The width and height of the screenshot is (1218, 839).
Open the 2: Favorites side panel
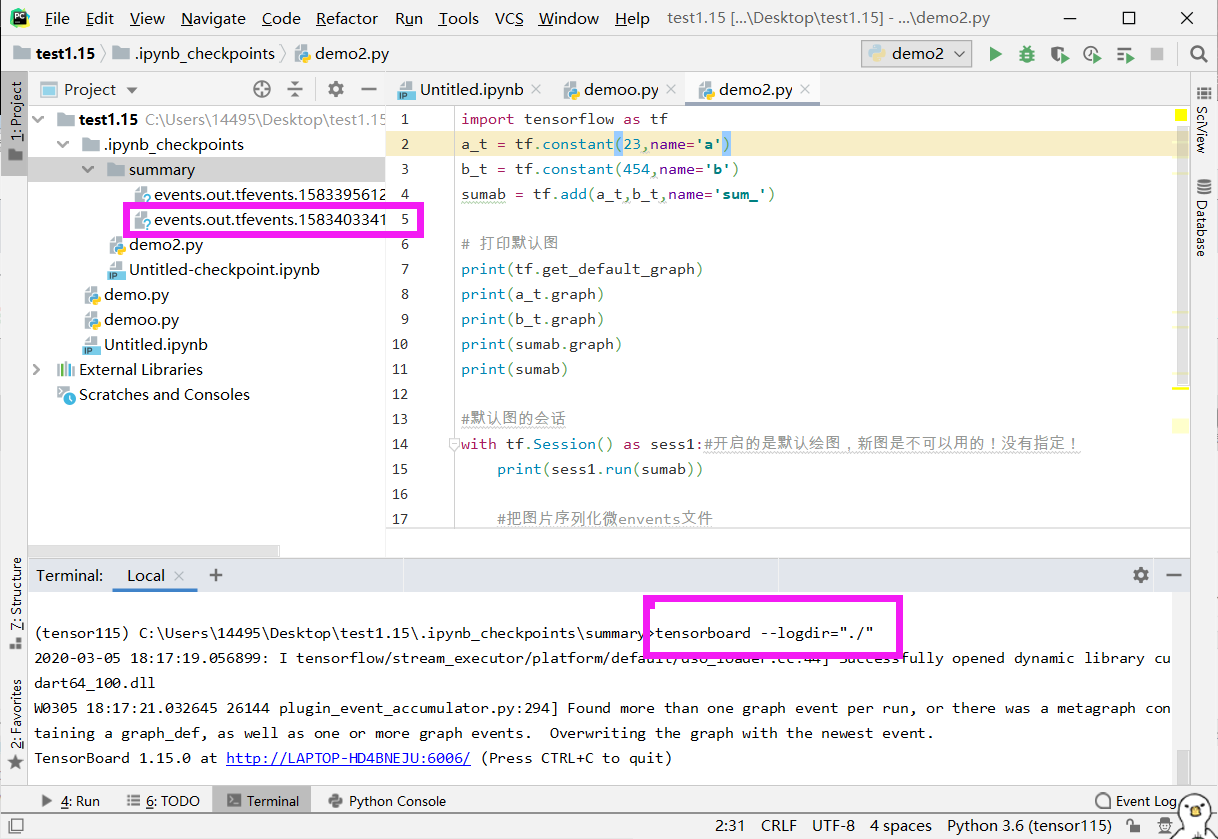click(14, 723)
